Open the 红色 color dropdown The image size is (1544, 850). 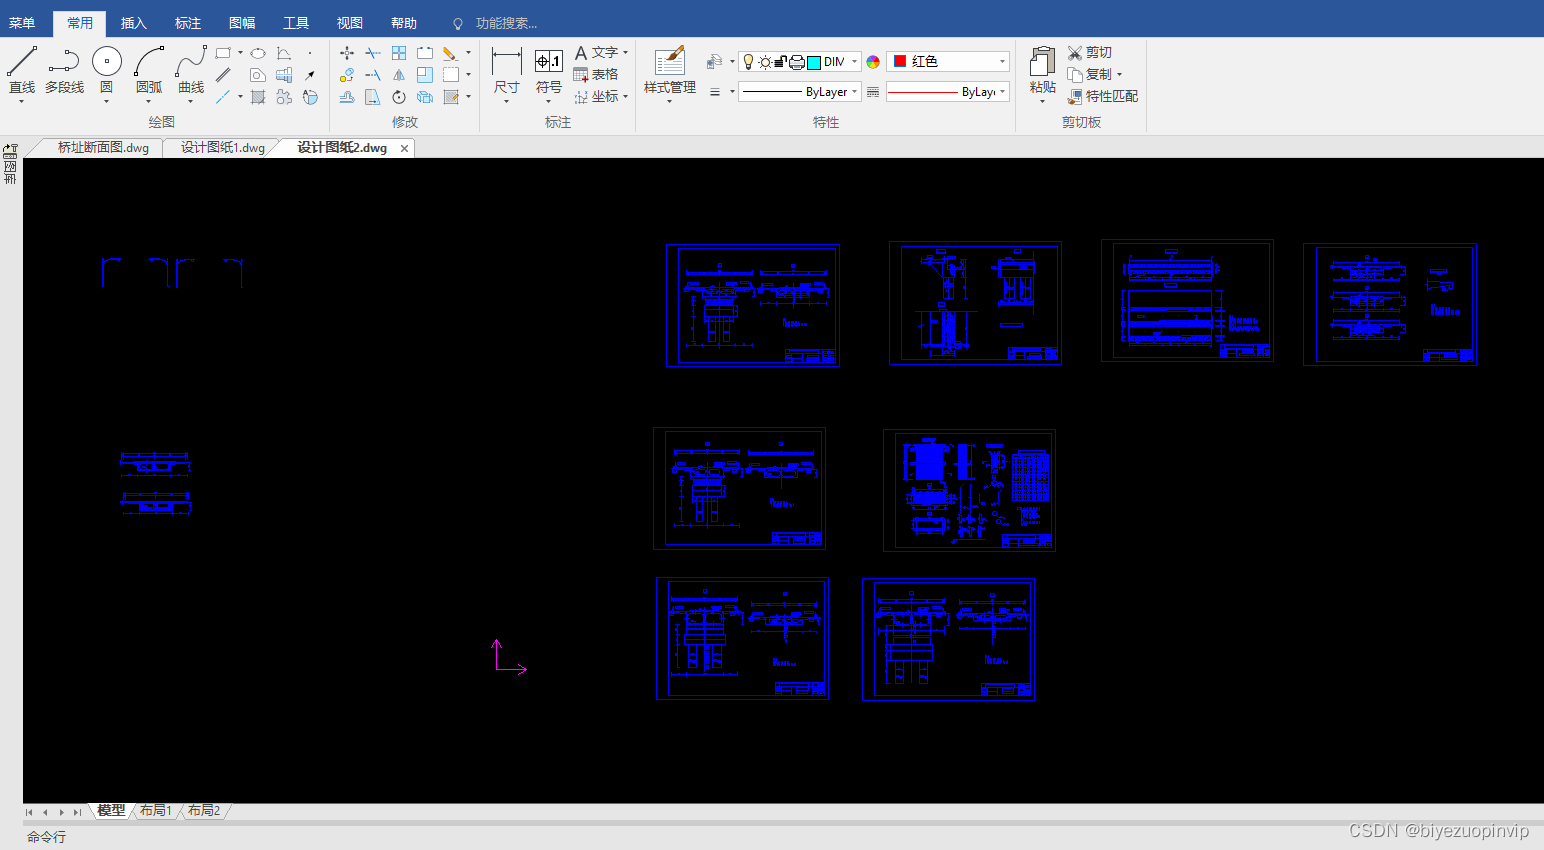tap(1002, 62)
